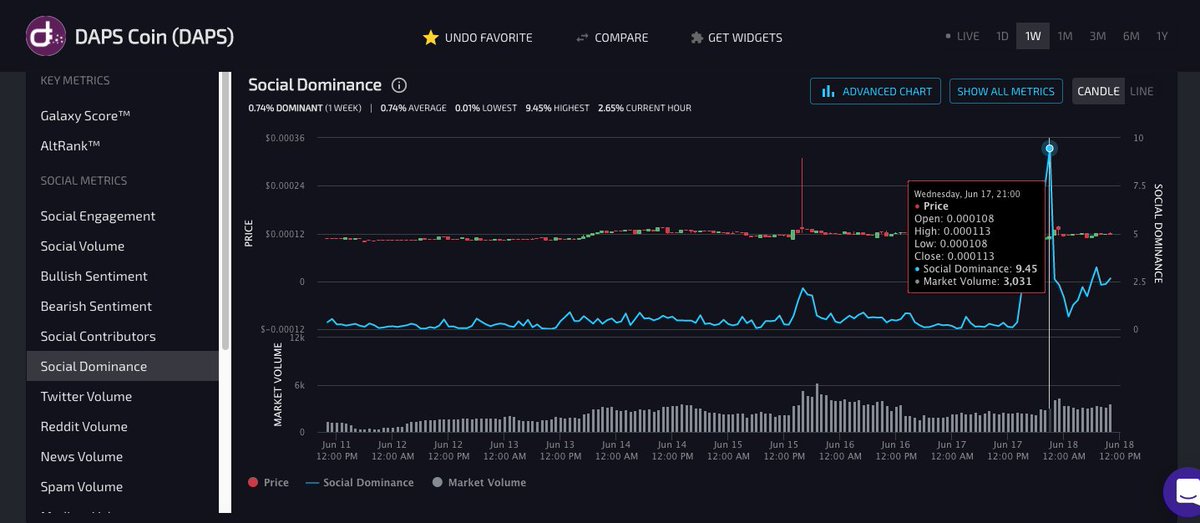This screenshot has height=523, width=1200.
Task: Click the Social Dominance chart heading
Action: (315, 85)
